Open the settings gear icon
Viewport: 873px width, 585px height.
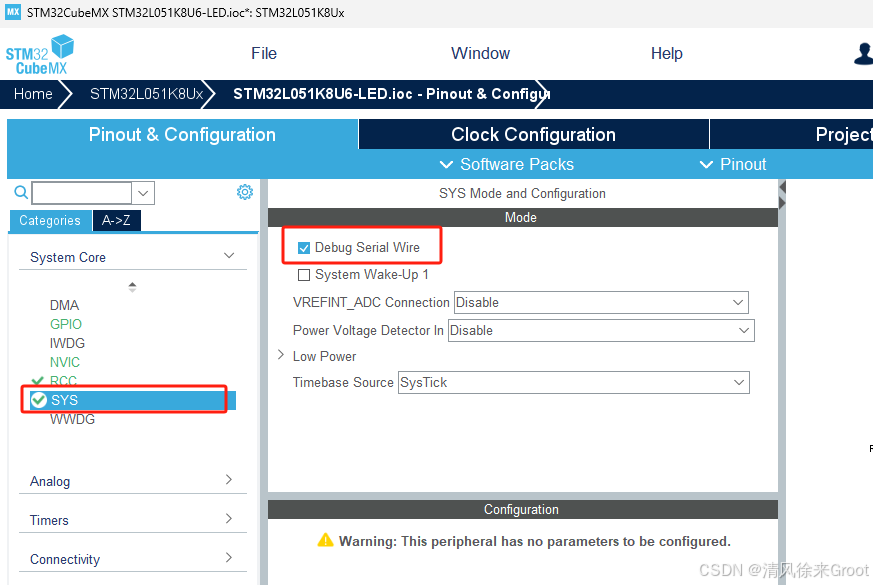245,192
